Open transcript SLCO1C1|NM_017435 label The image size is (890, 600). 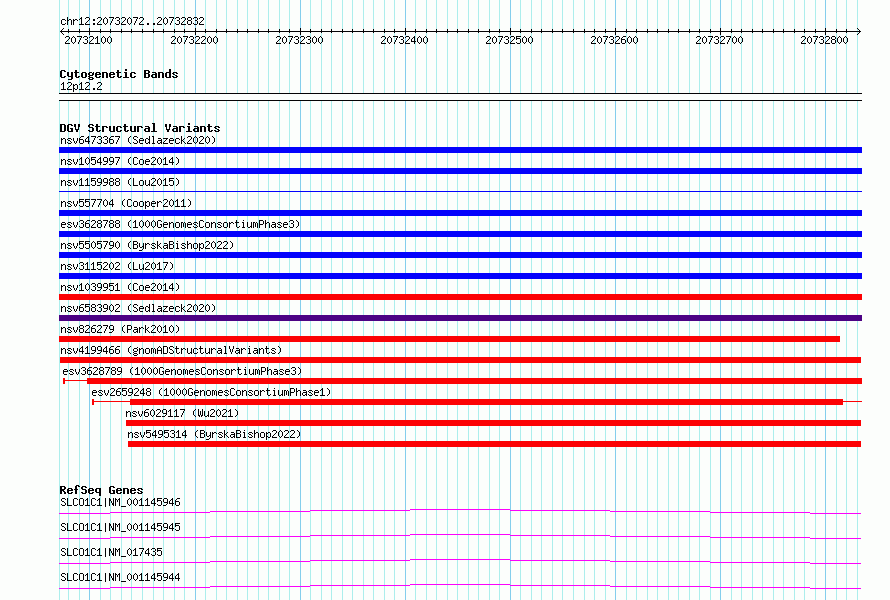111,552
